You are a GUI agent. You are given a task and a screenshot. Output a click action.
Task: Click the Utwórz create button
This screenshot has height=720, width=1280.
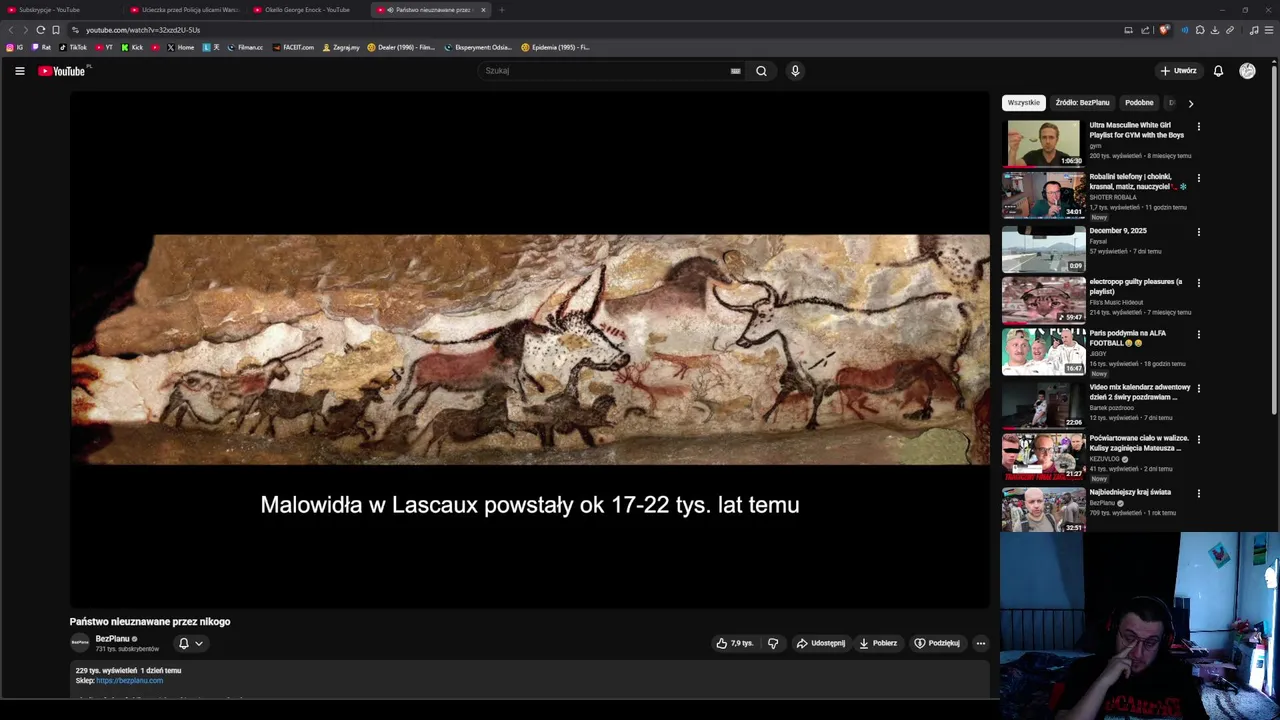pos(1178,71)
